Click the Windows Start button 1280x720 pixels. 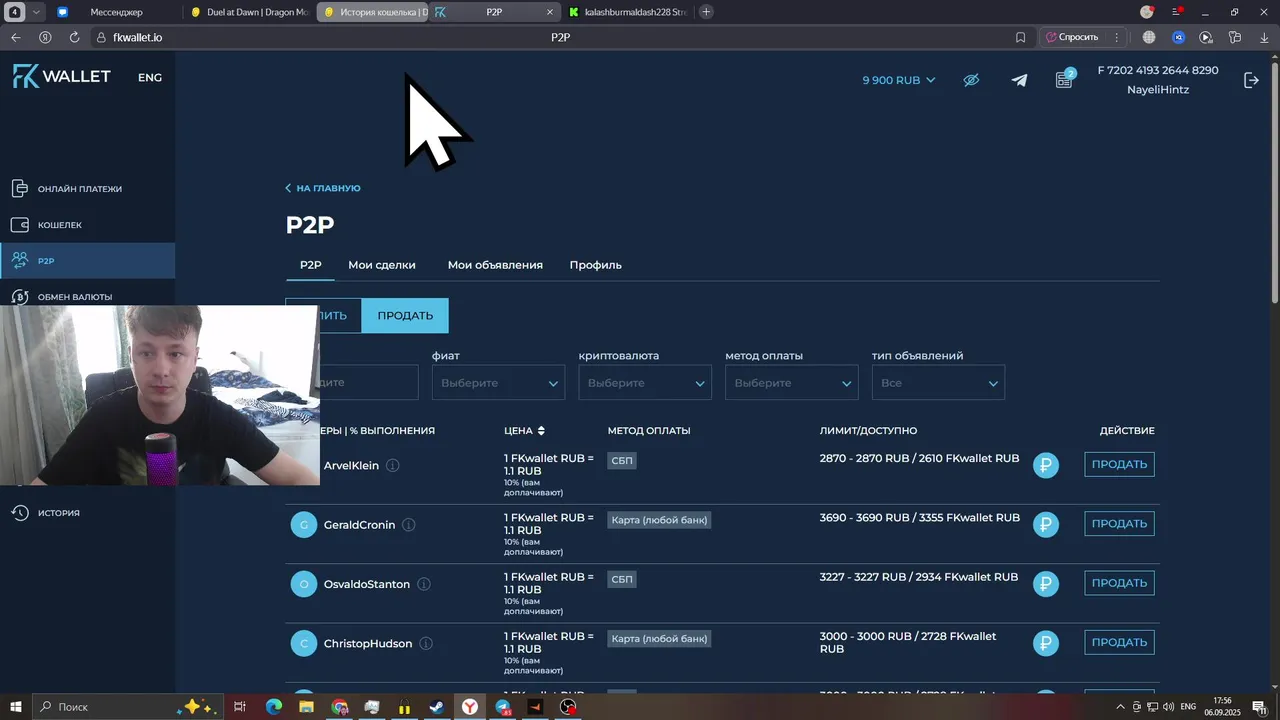click(16, 707)
